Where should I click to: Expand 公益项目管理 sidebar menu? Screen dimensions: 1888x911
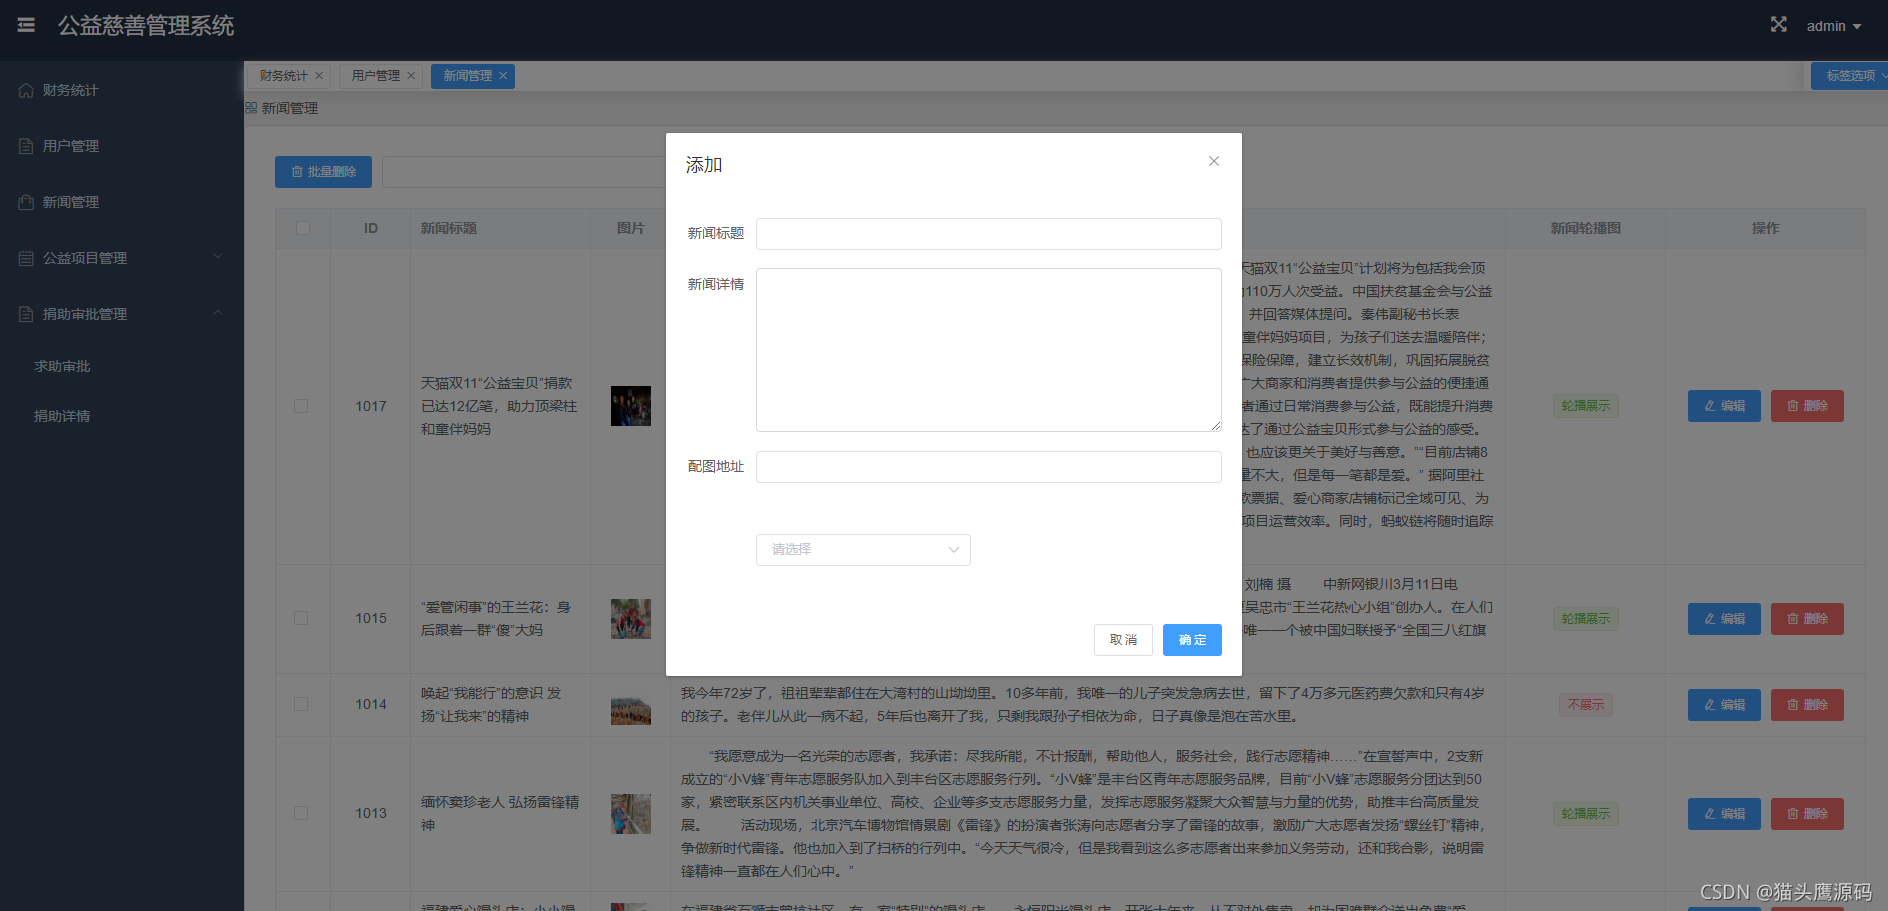click(x=121, y=258)
